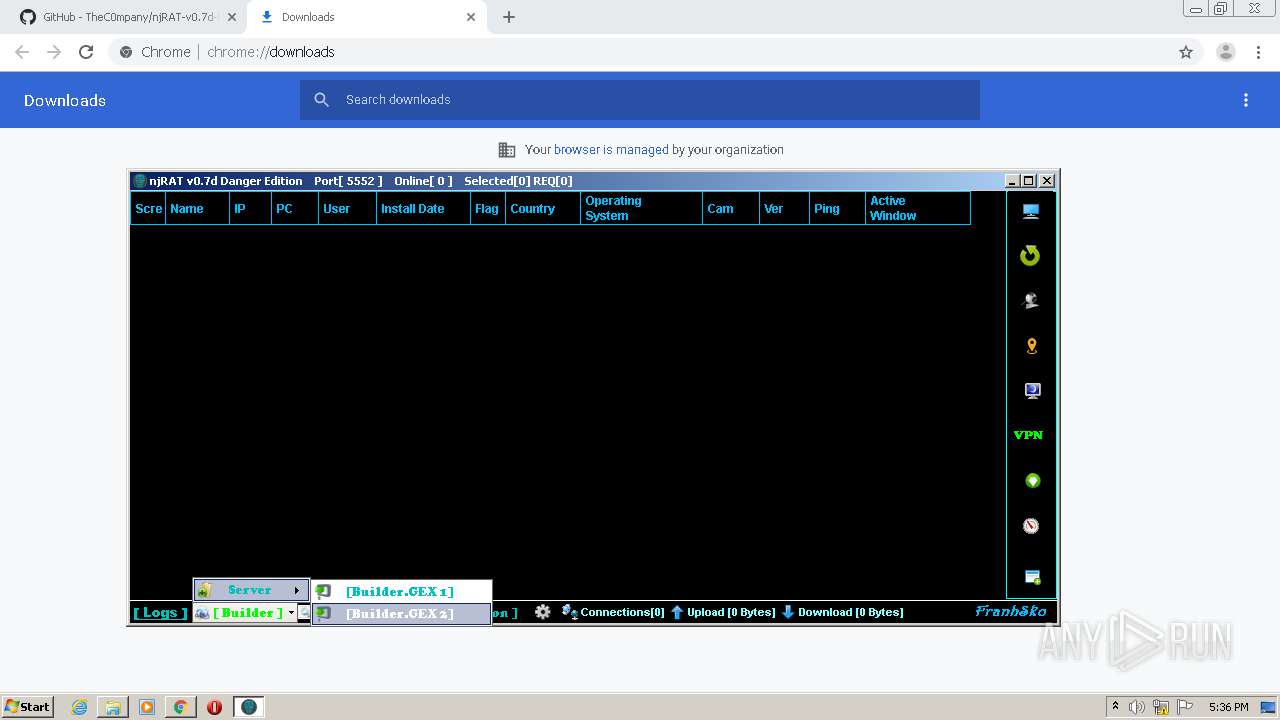1280x720 pixels.
Task: Click the Install Date column header
Action: 423,208
